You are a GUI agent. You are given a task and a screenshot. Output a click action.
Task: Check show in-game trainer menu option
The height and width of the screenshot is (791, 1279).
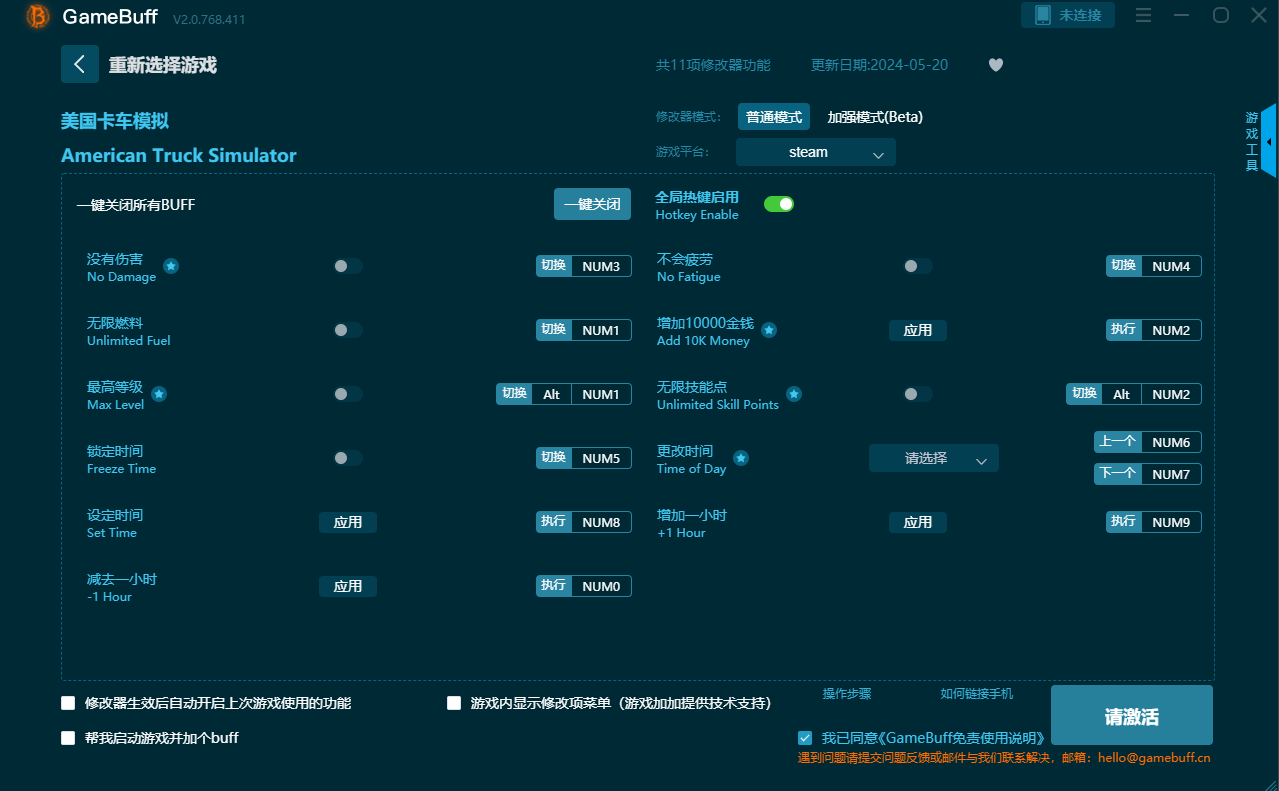tap(454, 703)
